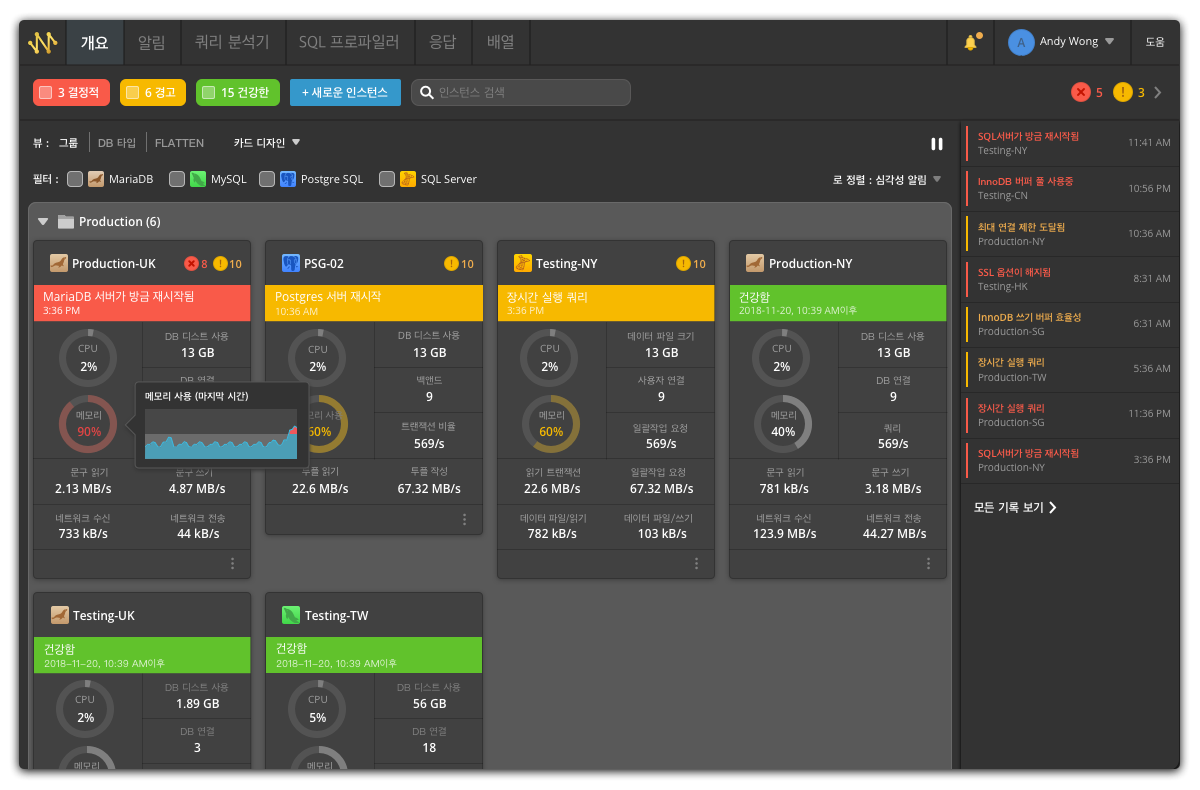Viewport: 1200px width, 790px height.
Task: Click Andy Wong's avatar icon
Action: point(1021,42)
